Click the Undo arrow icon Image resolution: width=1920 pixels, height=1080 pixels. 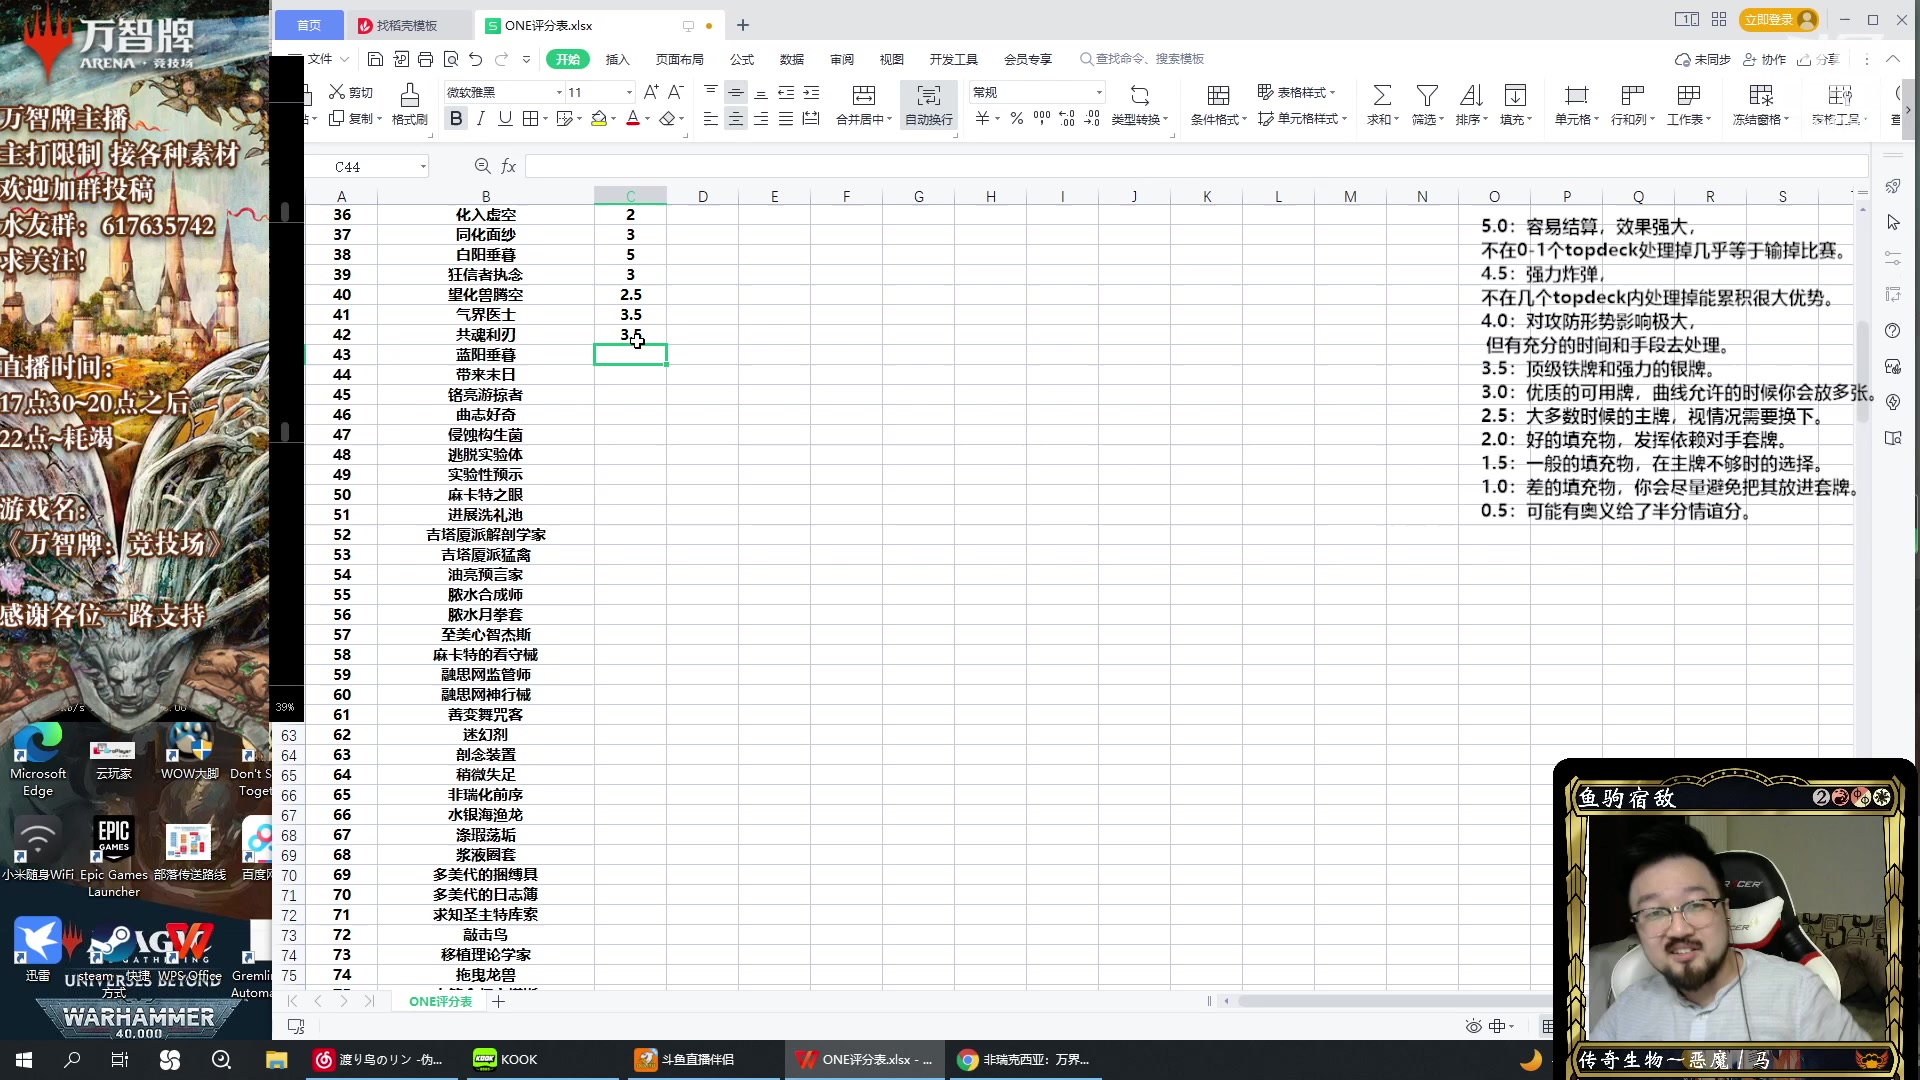(476, 59)
